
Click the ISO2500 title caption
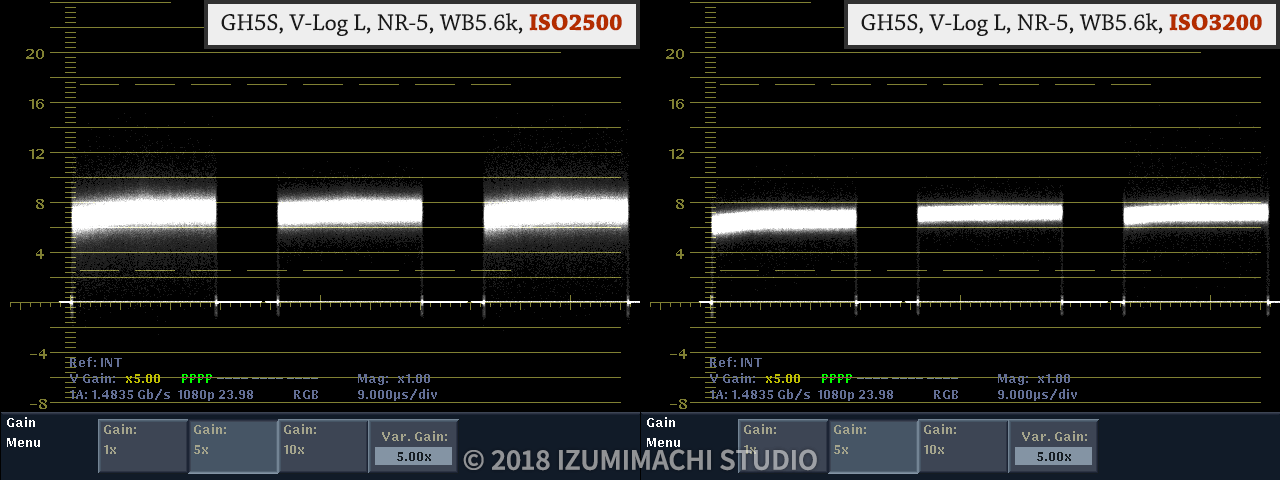tap(421, 22)
